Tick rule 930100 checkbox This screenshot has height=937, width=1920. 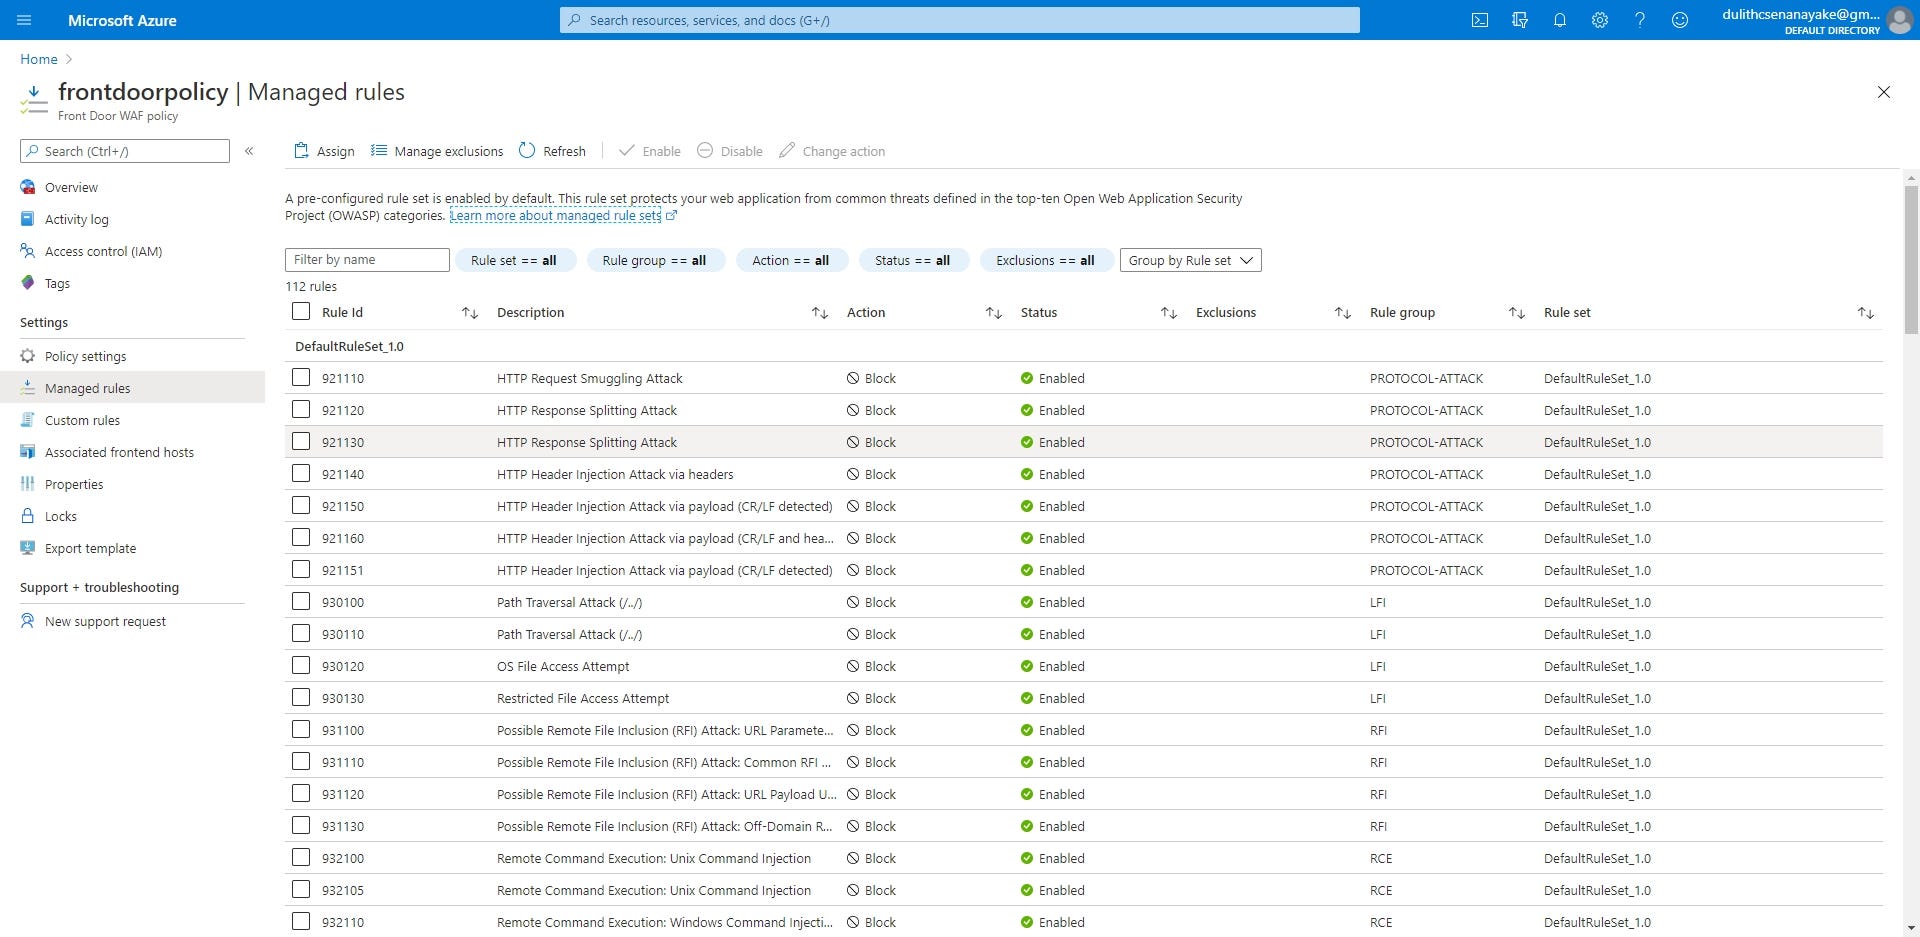point(301,601)
